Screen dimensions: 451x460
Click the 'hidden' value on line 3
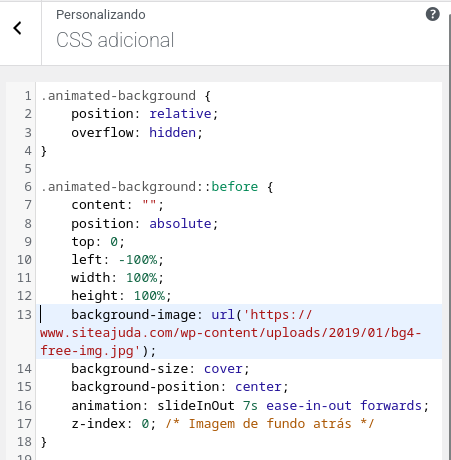[172, 132]
